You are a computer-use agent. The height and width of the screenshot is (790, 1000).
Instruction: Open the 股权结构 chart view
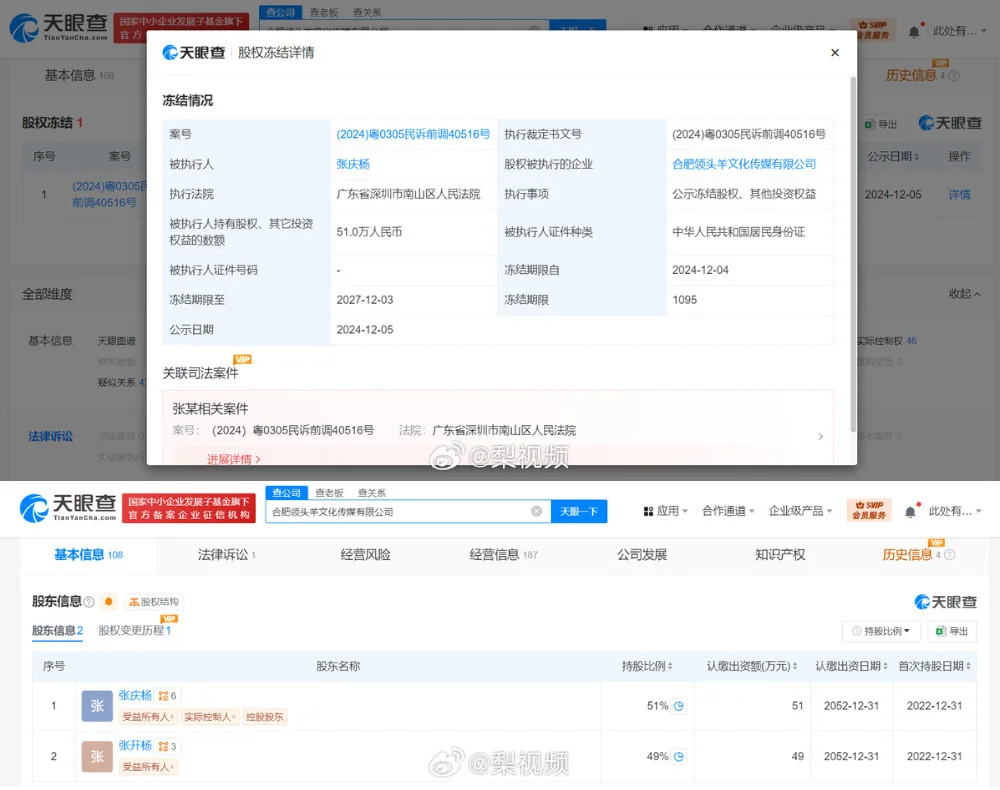coord(154,602)
